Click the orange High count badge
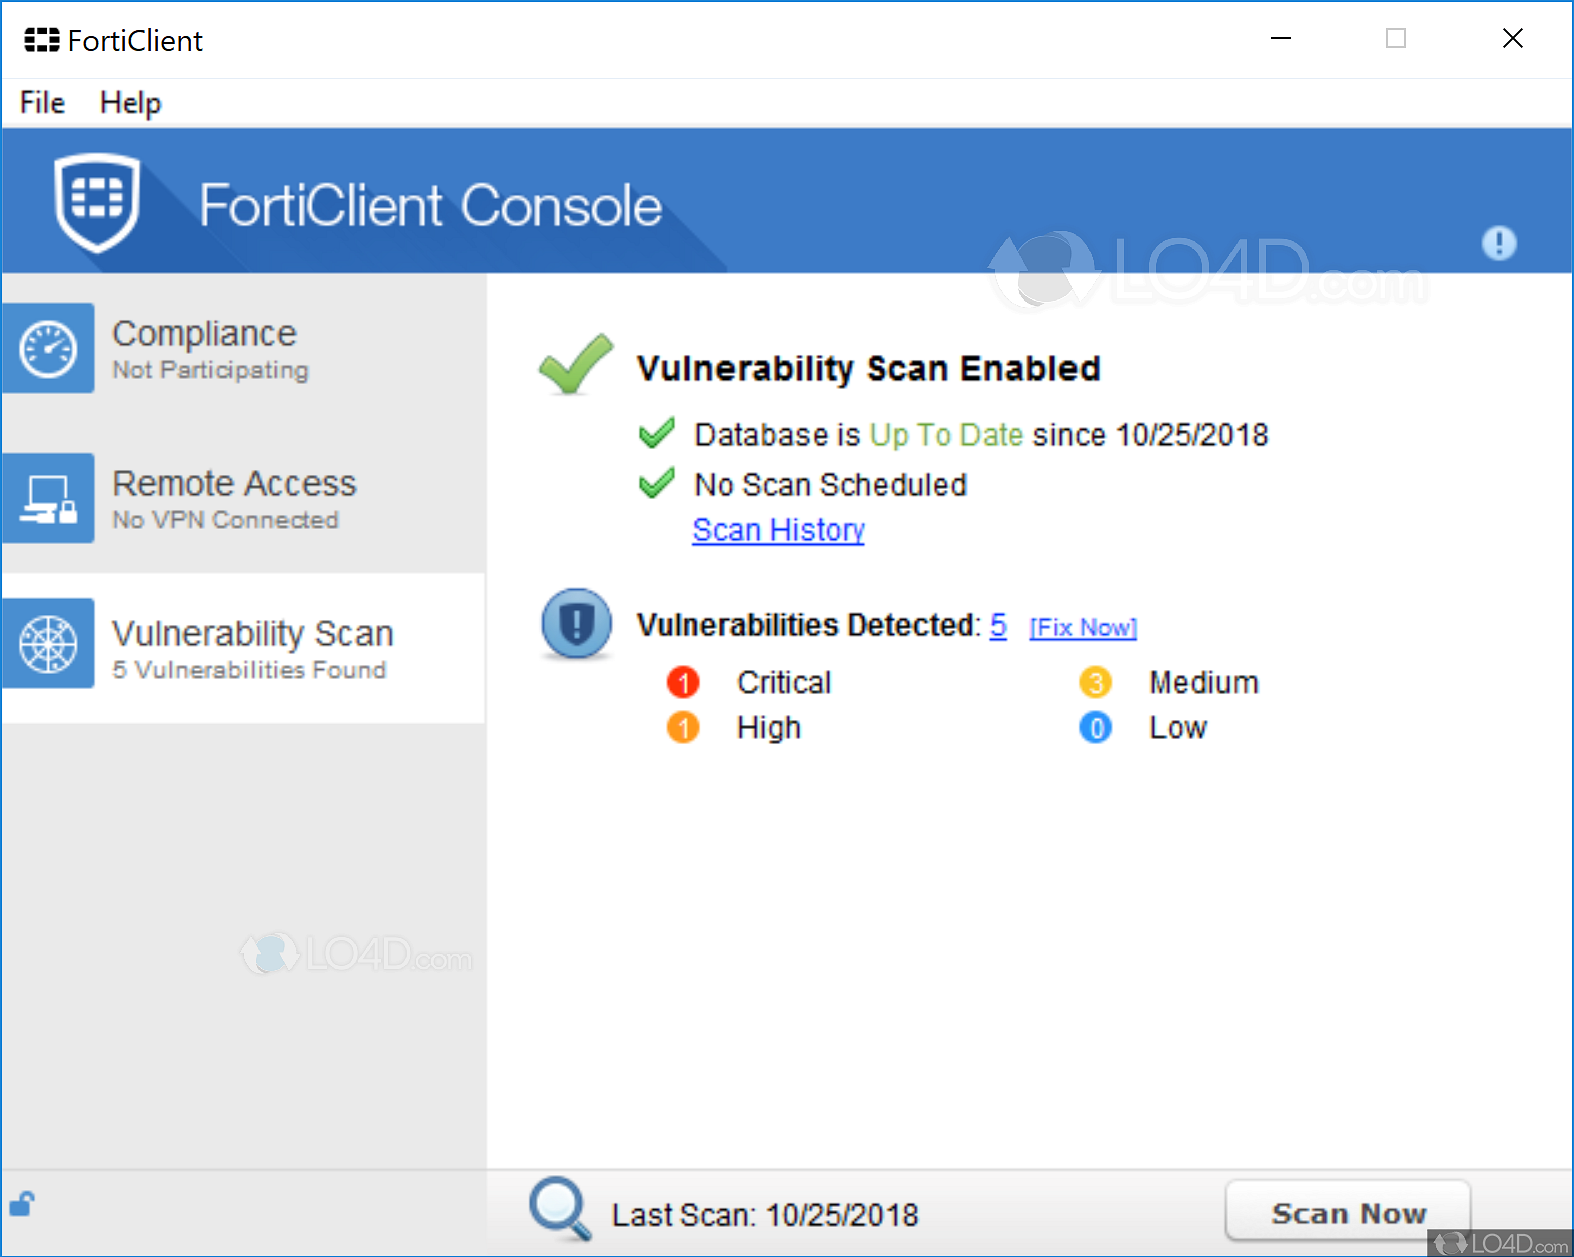Image resolution: width=1574 pixels, height=1257 pixels. (683, 728)
